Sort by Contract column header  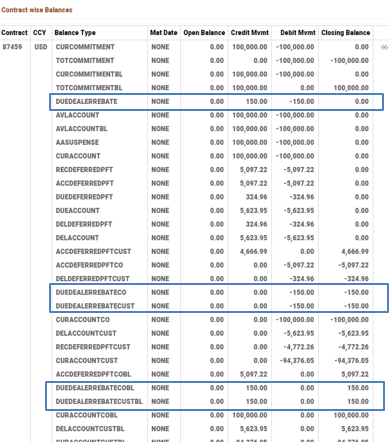(14, 33)
